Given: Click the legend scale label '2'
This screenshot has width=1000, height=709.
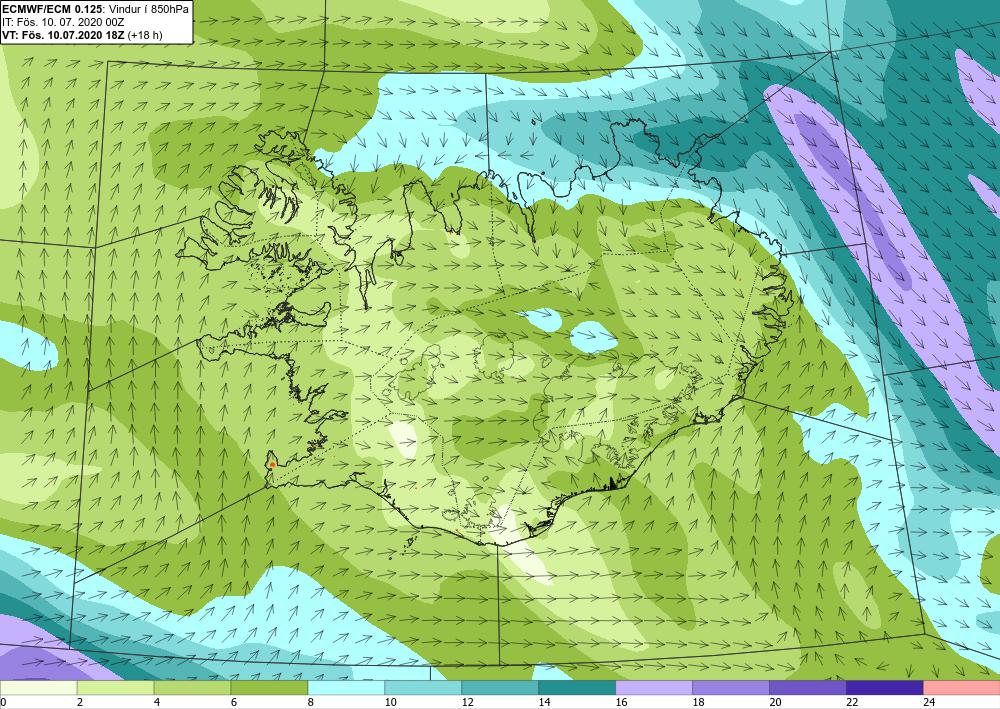Looking at the screenshot, I should point(80,702).
